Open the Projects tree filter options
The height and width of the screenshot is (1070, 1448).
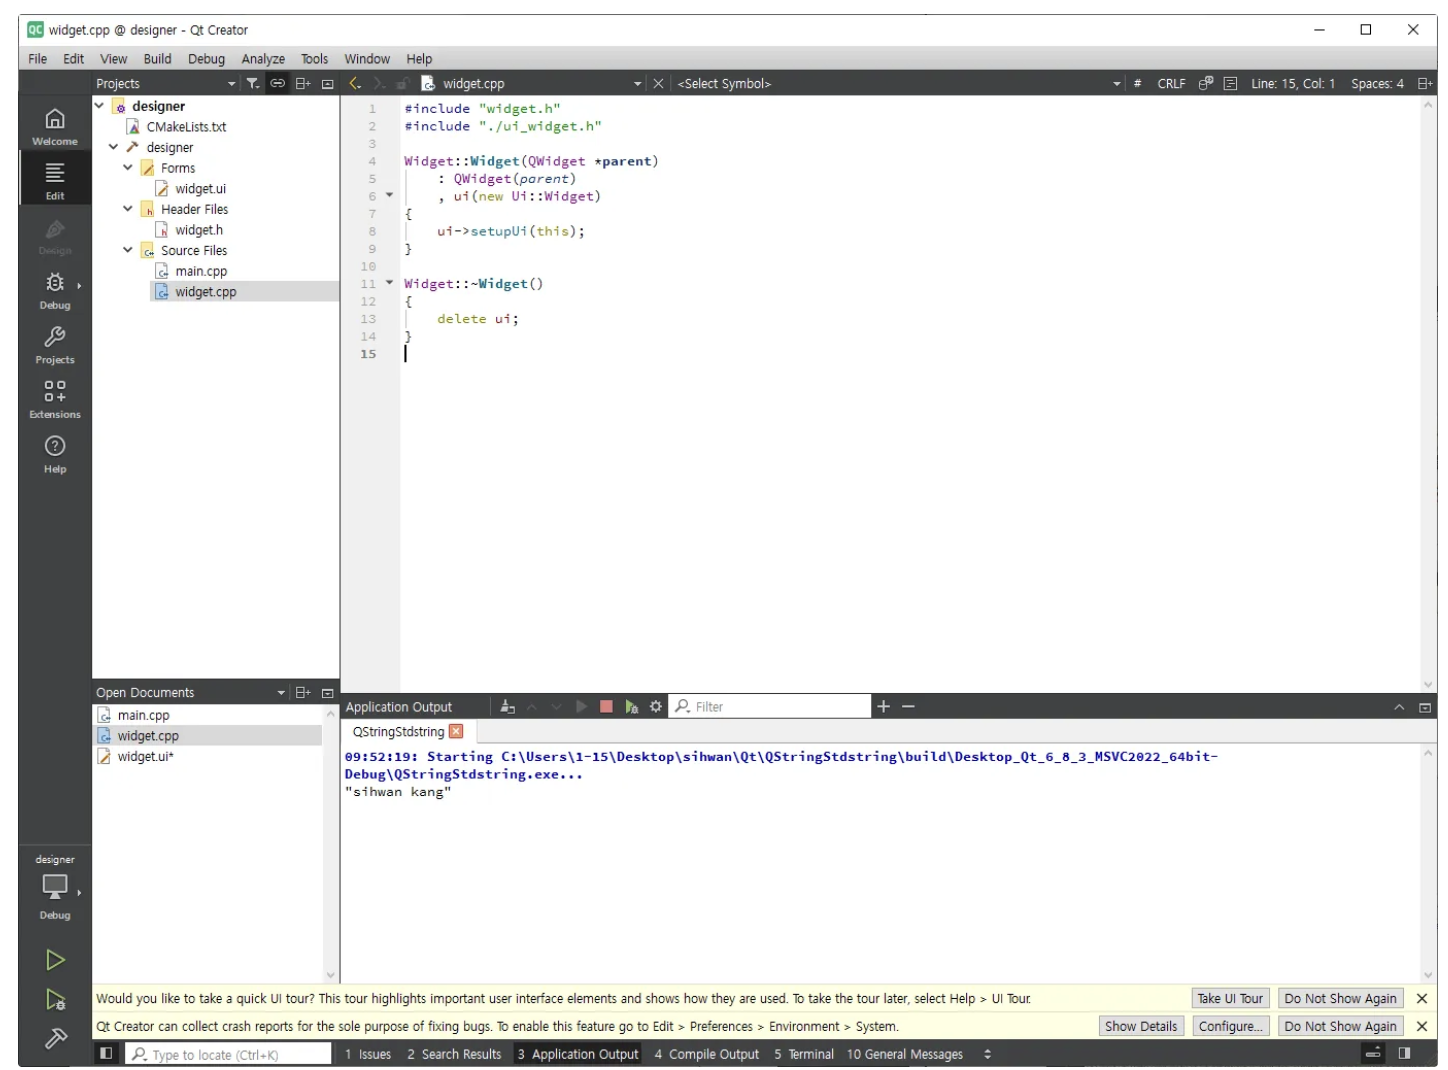[253, 84]
